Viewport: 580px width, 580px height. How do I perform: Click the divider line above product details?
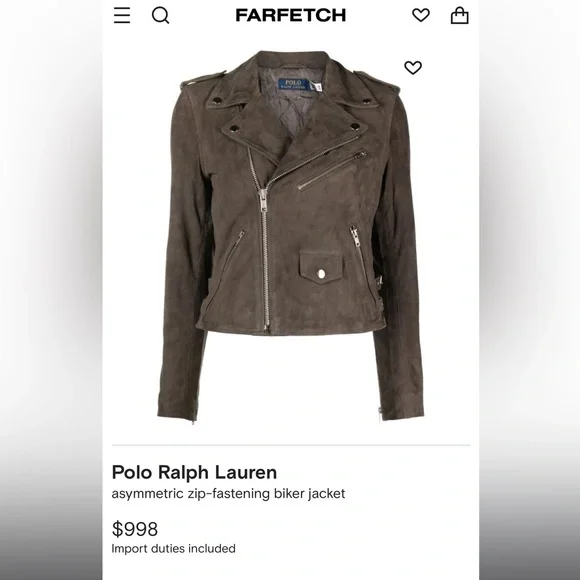pos(291,445)
